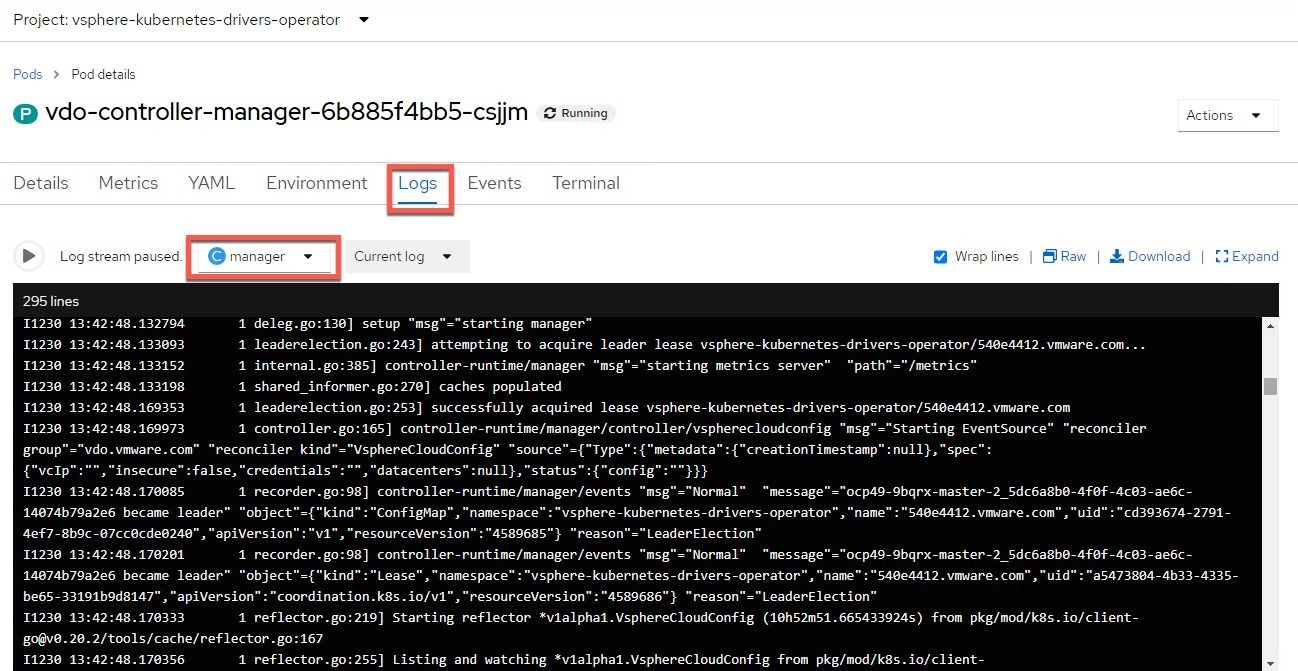Select the Logs tab
Viewport: 1298px width, 671px height.
417,183
